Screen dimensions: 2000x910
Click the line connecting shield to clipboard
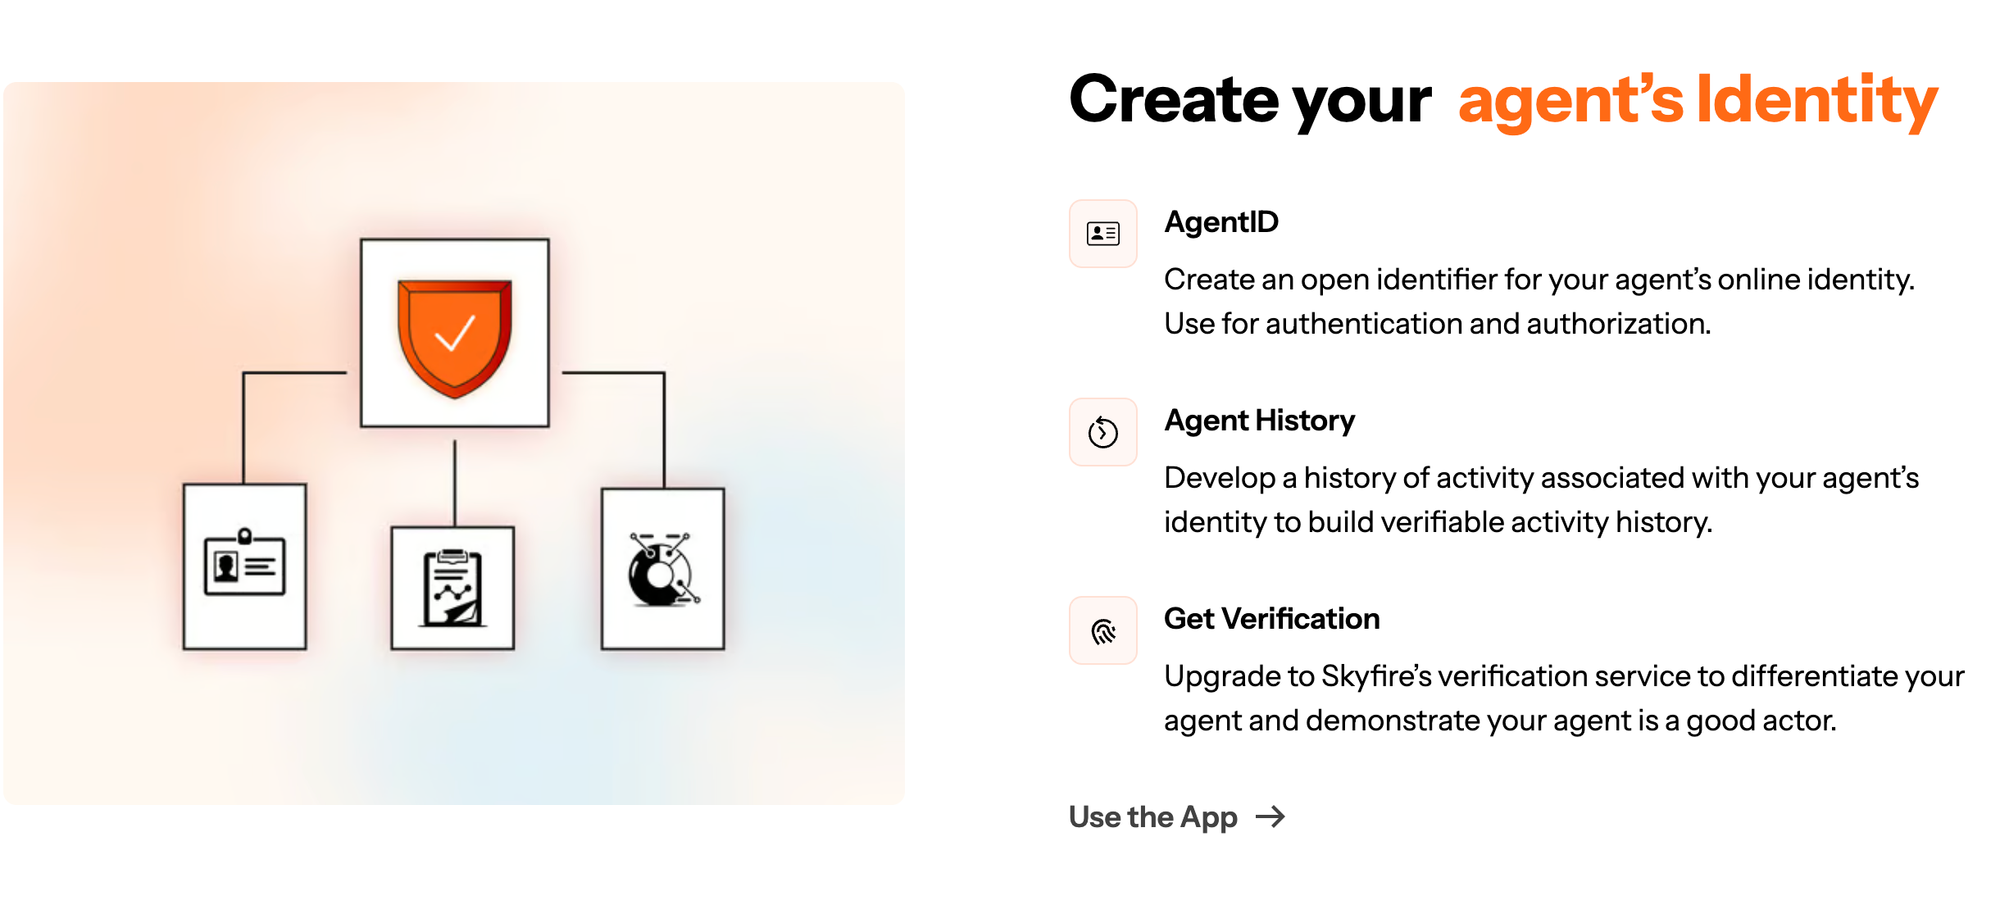(x=455, y=482)
